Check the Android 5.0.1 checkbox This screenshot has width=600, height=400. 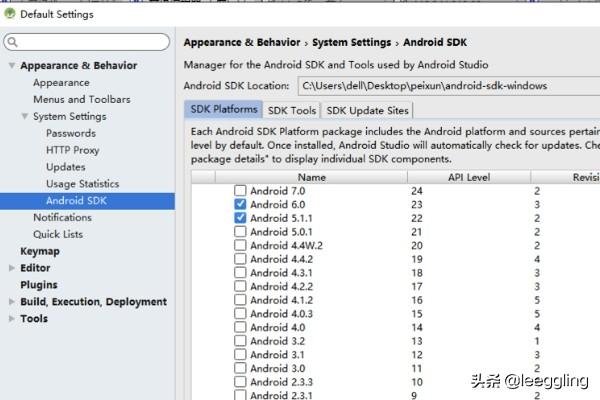pyautogui.click(x=240, y=232)
